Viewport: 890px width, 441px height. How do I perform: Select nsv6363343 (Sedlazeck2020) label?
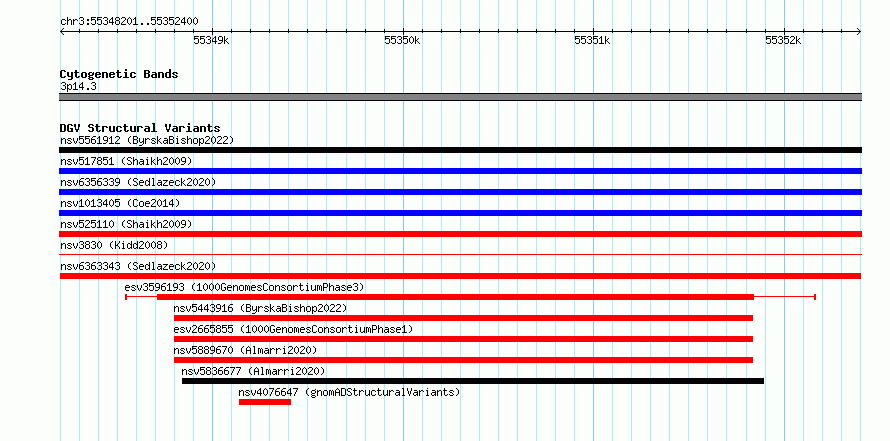pyautogui.click(x=138, y=266)
